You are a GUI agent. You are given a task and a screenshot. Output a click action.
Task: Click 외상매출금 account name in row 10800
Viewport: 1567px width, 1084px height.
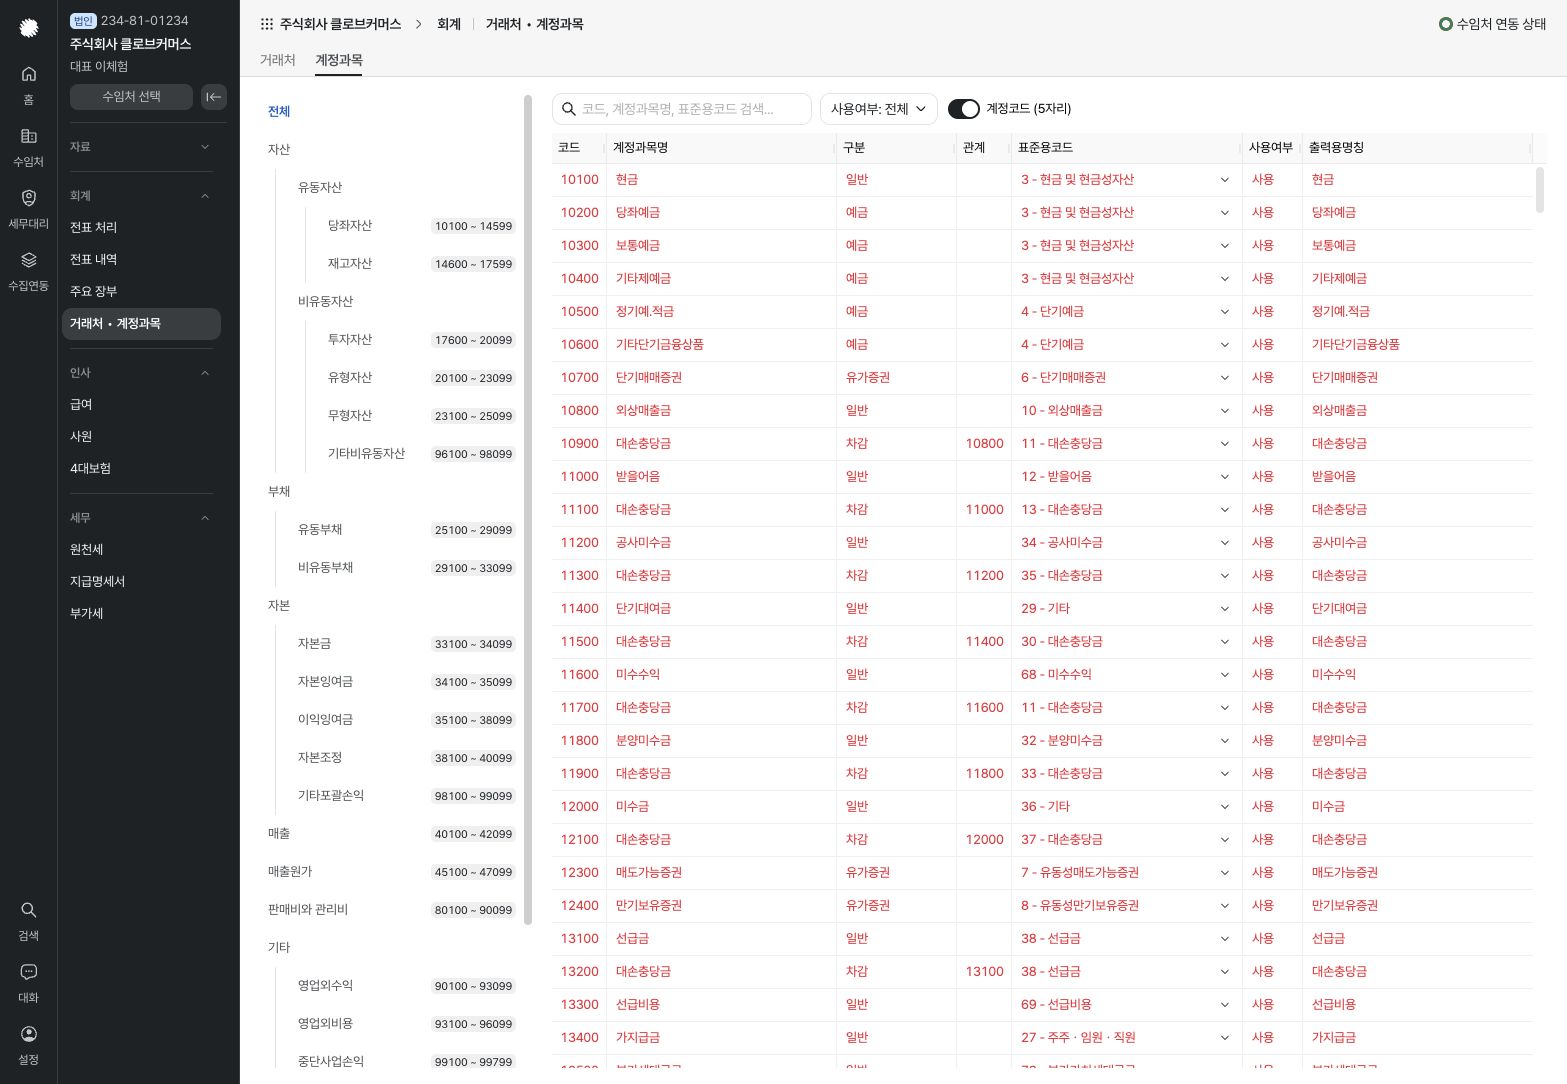coord(643,411)
